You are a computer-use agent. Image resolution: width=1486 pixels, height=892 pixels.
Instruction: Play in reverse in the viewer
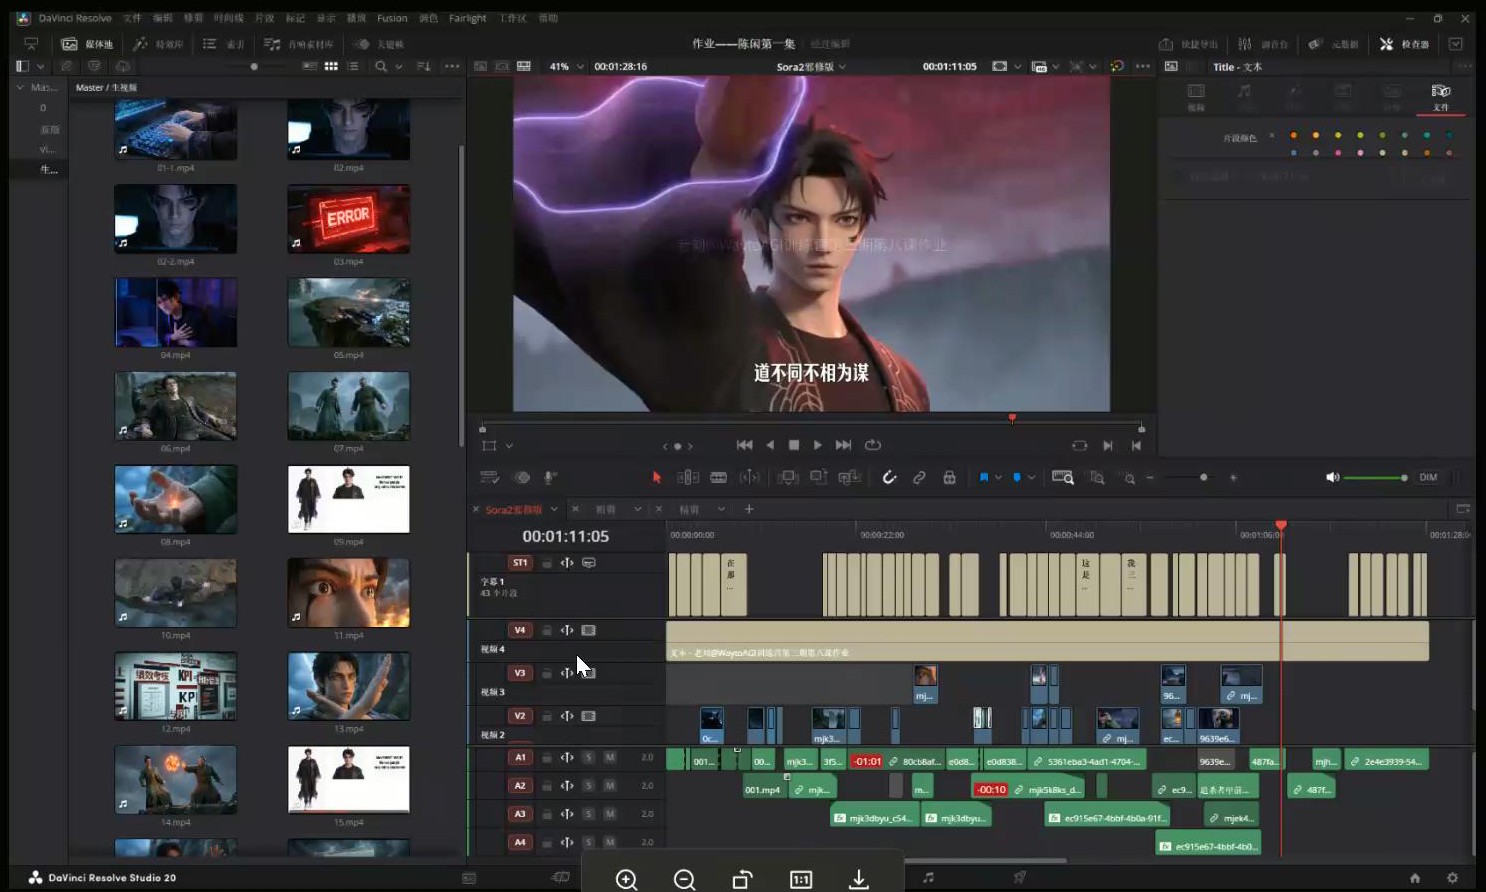770,445
